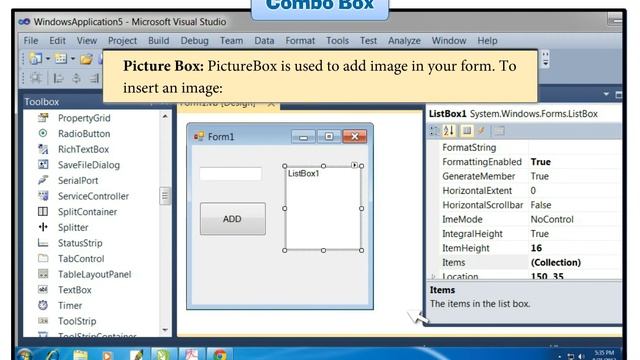Select SplitContainer in the Toolbox
The width and height of the screenshot is (640, 360).
click(x=87, y=211)
